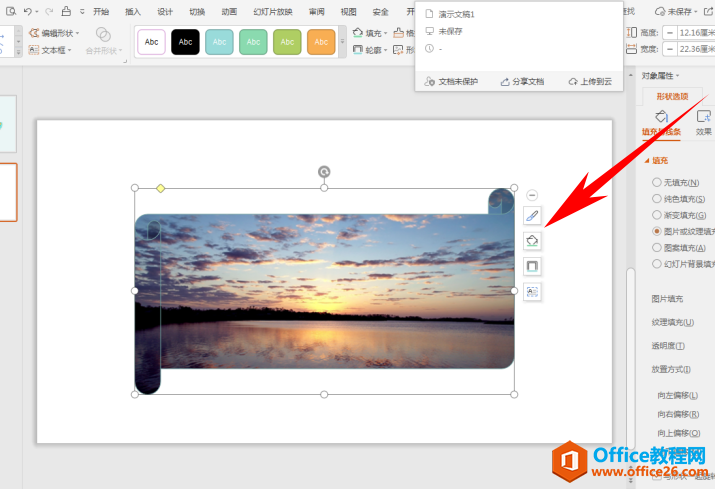Screen dimensions: 715x489
Task: Select Gradient Fill (渐变填充) radio option
Action: pos(656,214)
